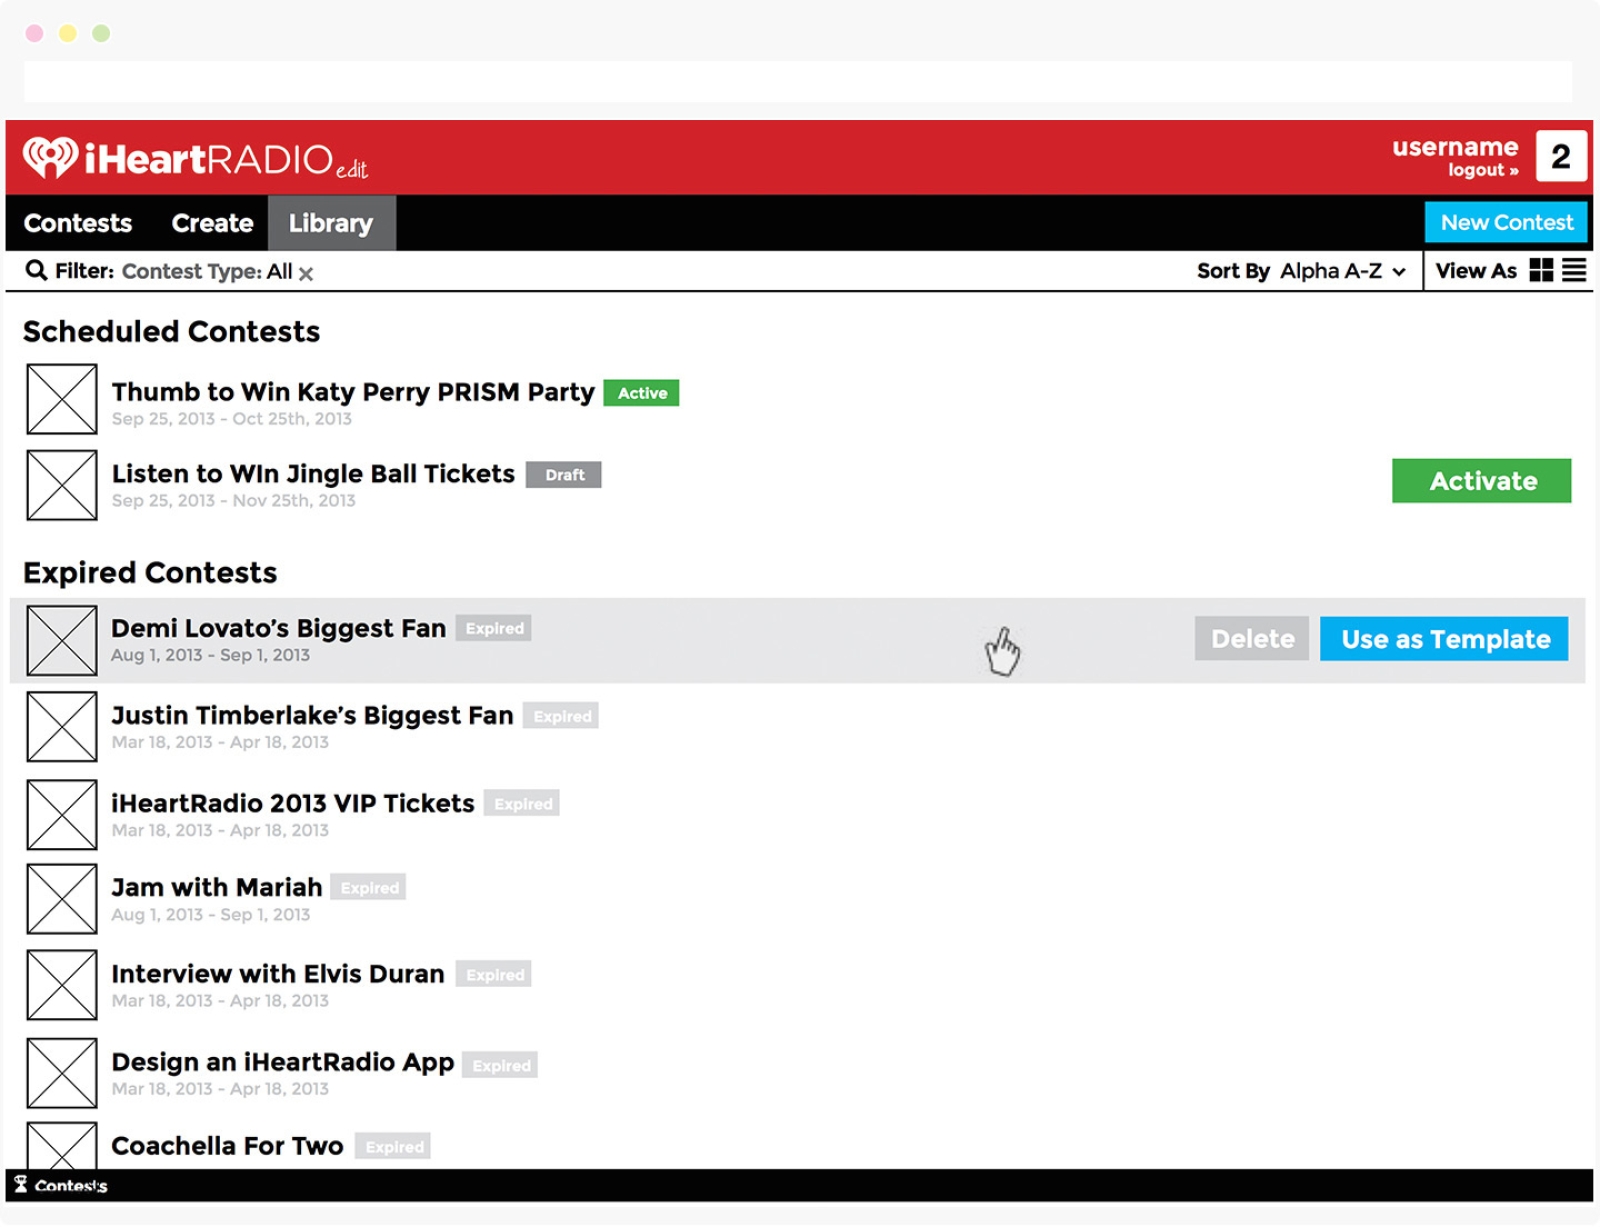Image resolution: width=1600 pixels, height=1227 pixels.
Task: Click the username label
Action: coord(1455,147)
